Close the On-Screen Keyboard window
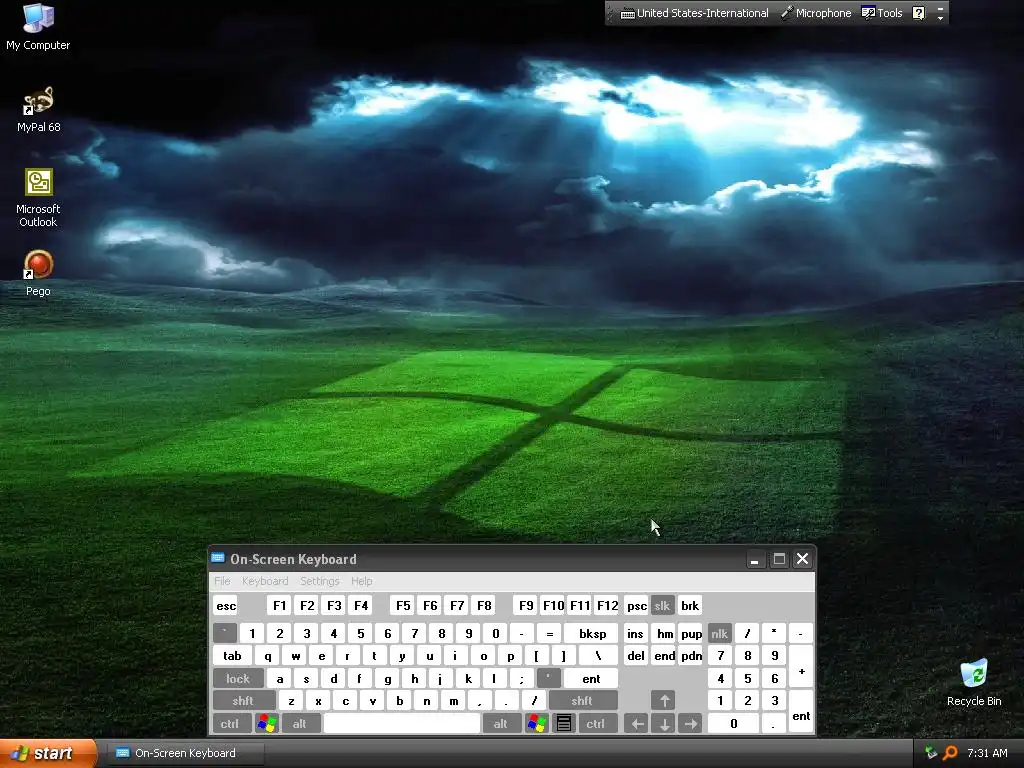This screenshot has height=768, width=1024. point(803,559)
